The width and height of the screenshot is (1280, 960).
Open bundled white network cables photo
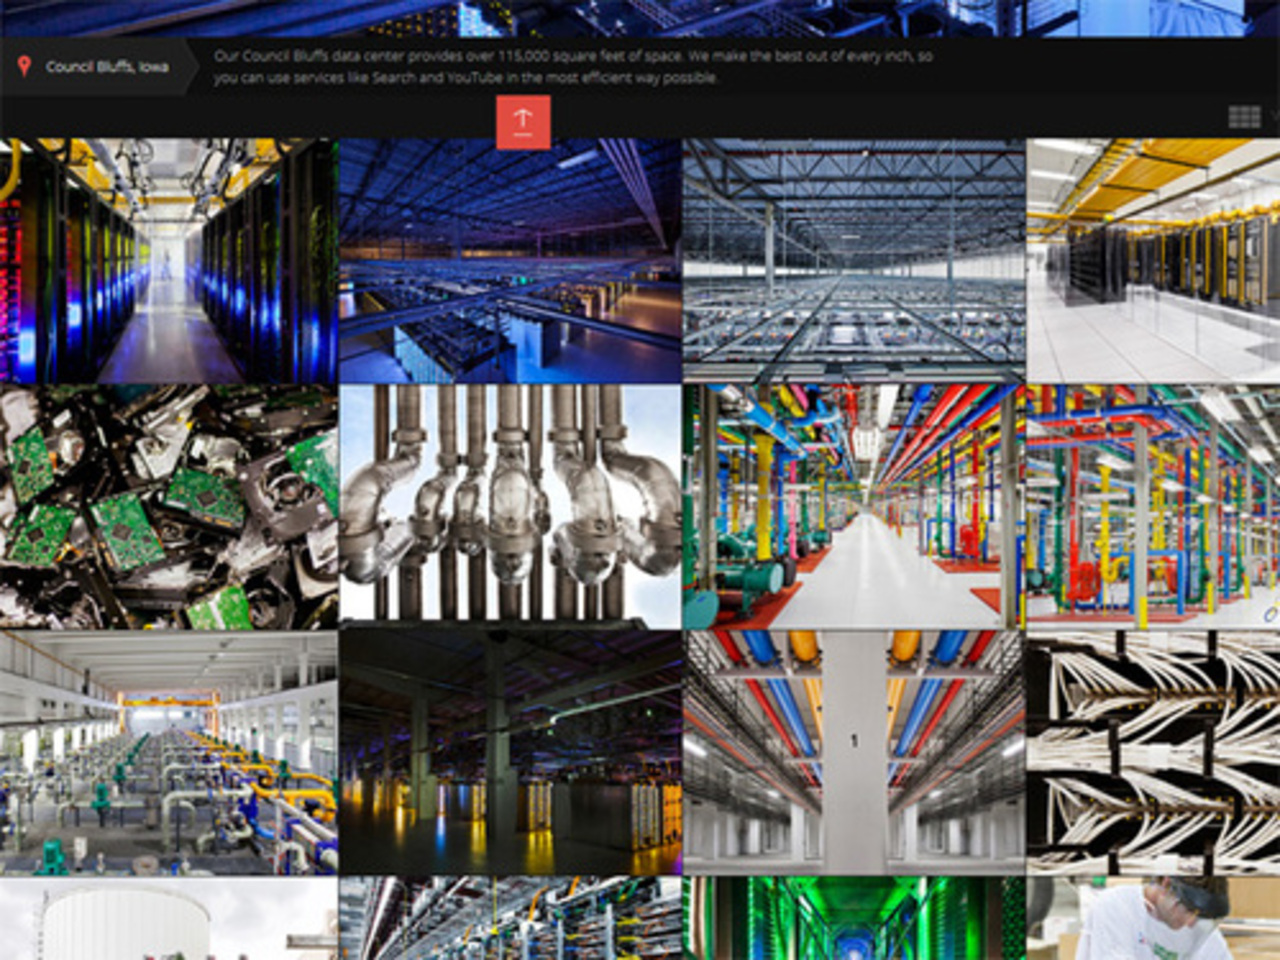1153,753
